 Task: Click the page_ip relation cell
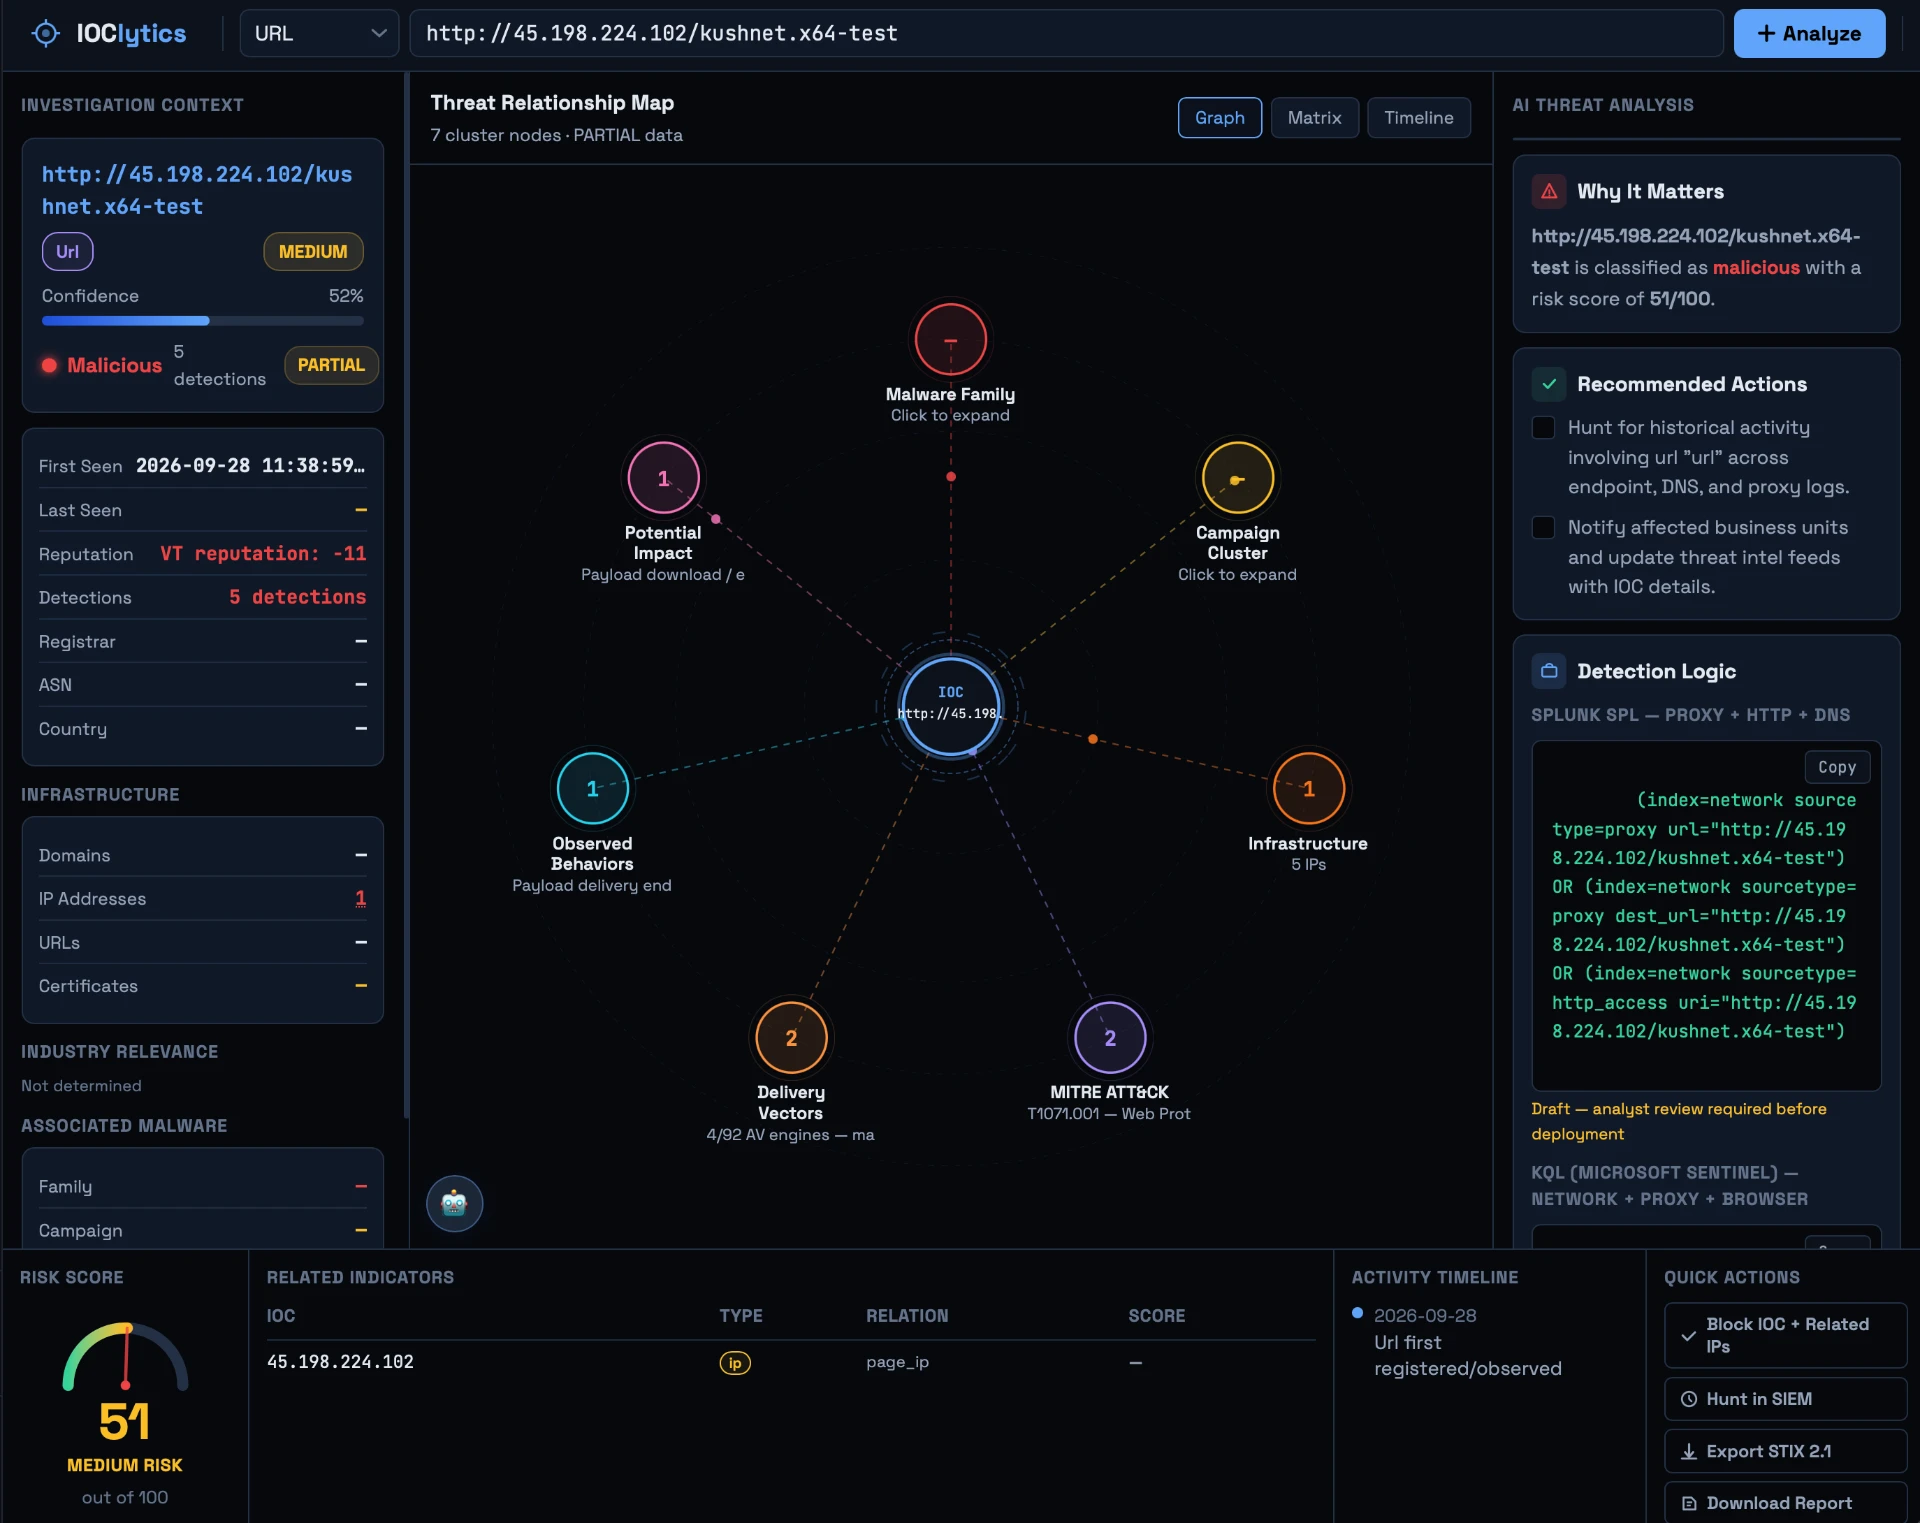pyautogui.click(x=897, y=1362)
